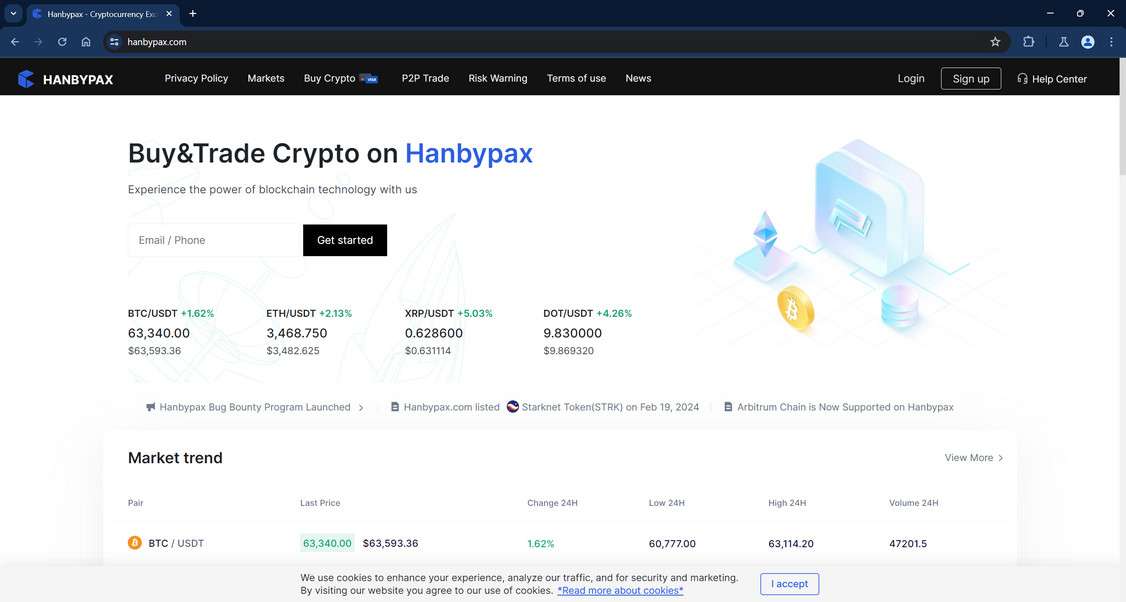Click the browser address bar URL
This screenshot has height=602, width=1126.
[x=157, y=42]
